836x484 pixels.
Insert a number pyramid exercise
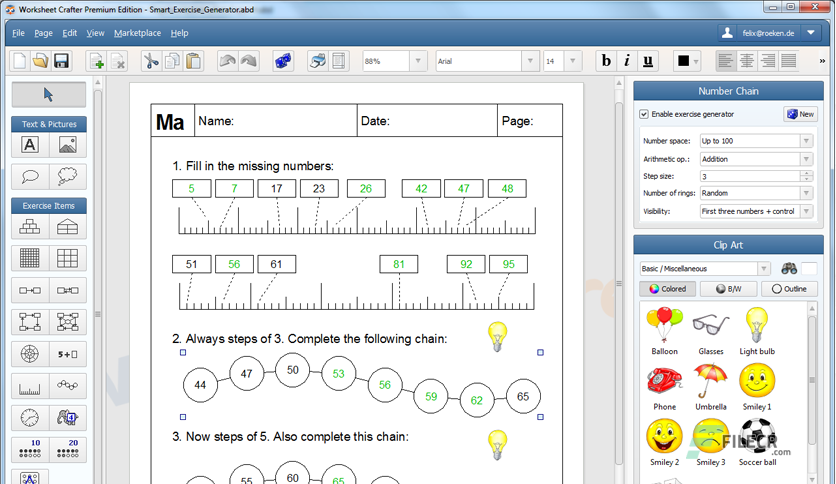(x=30, y=227)
